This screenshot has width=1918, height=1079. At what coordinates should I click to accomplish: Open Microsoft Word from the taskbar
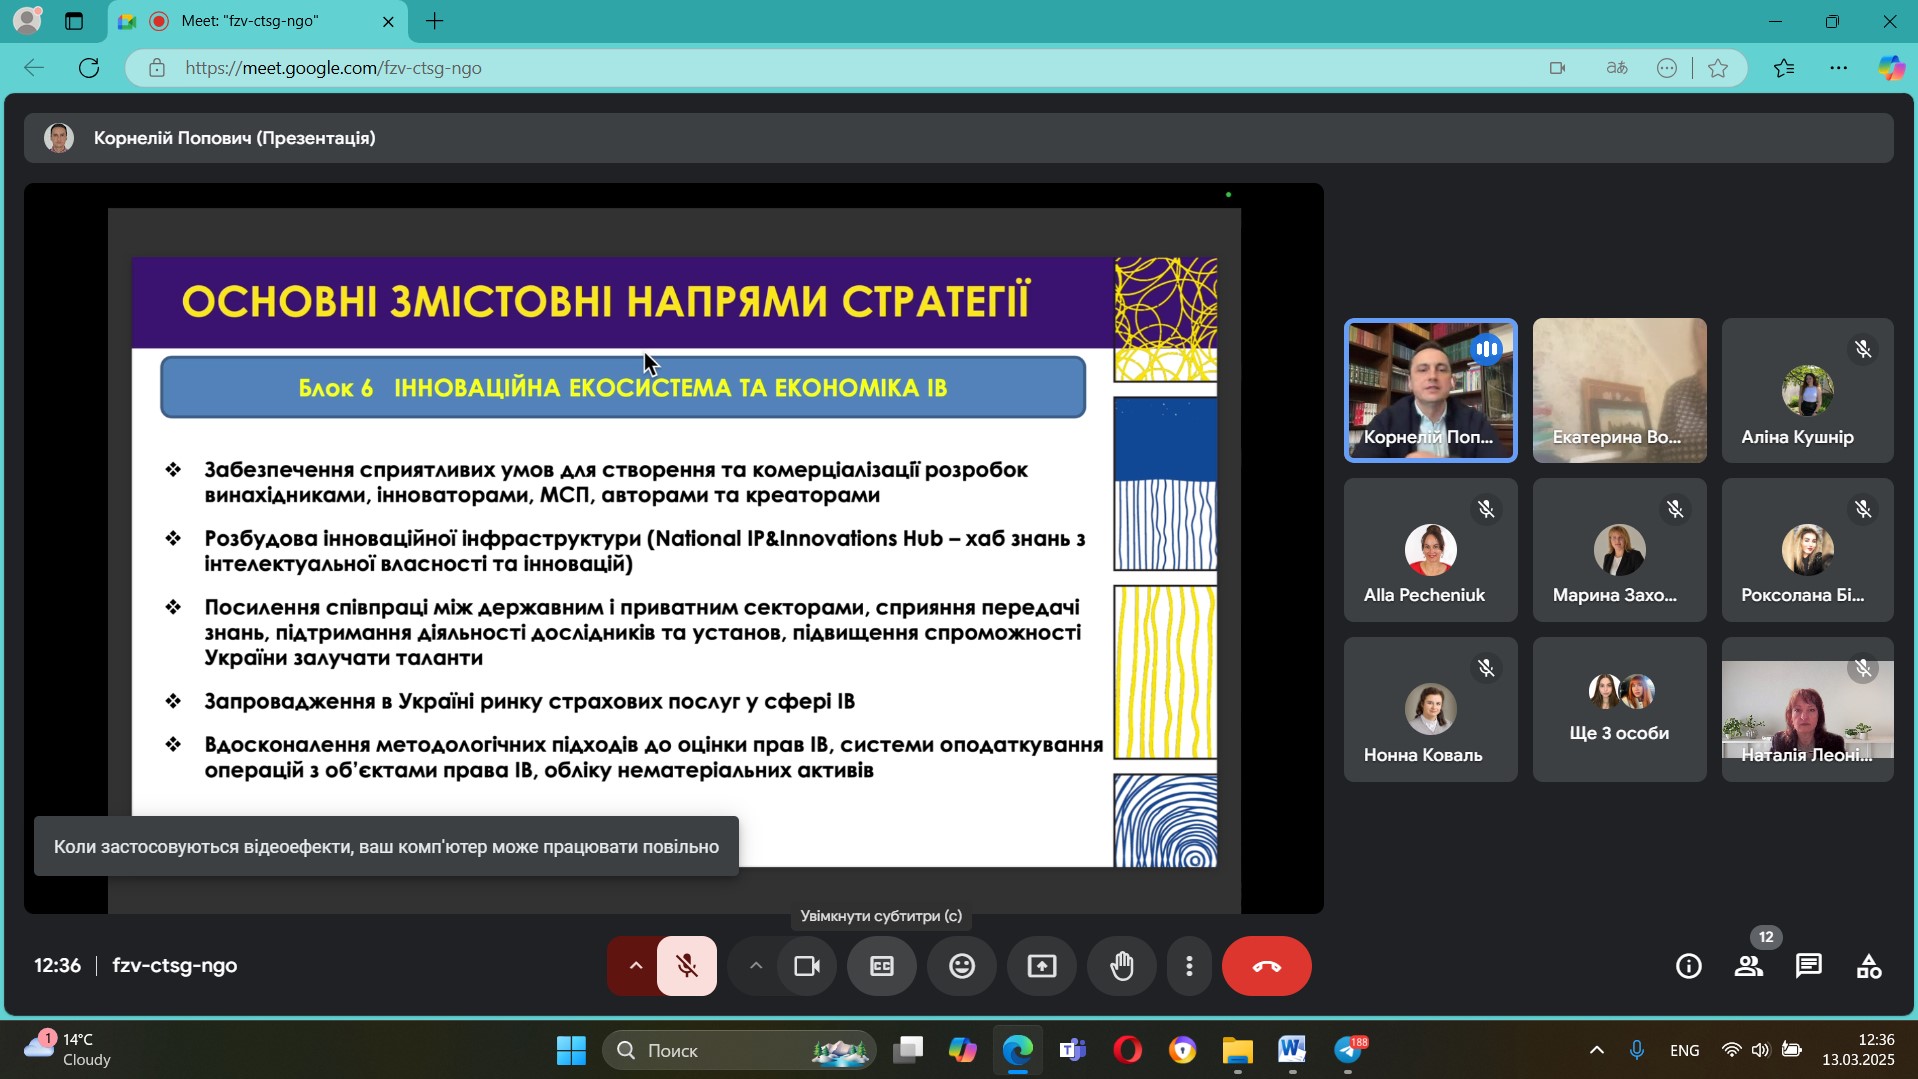[x=1291, y=1050]
